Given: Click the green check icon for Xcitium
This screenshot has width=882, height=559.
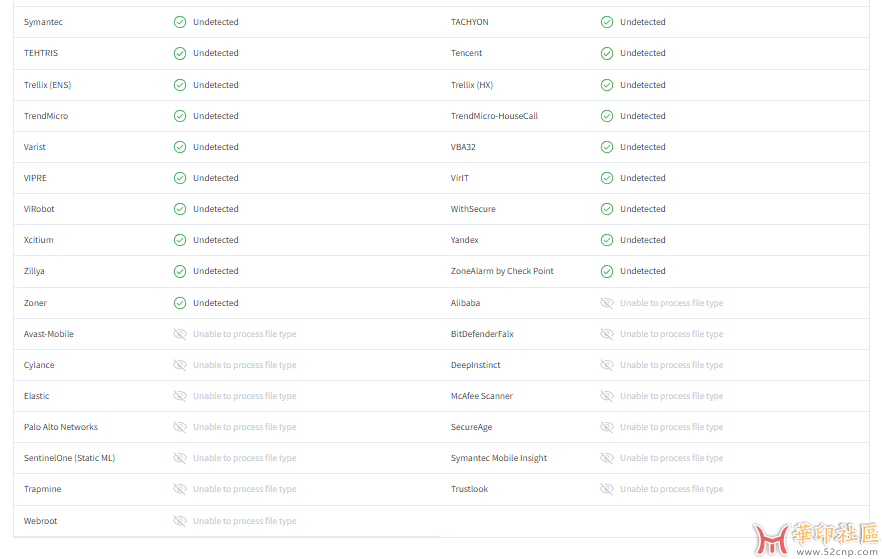Looking at the screenshot, I should [179, 240].
